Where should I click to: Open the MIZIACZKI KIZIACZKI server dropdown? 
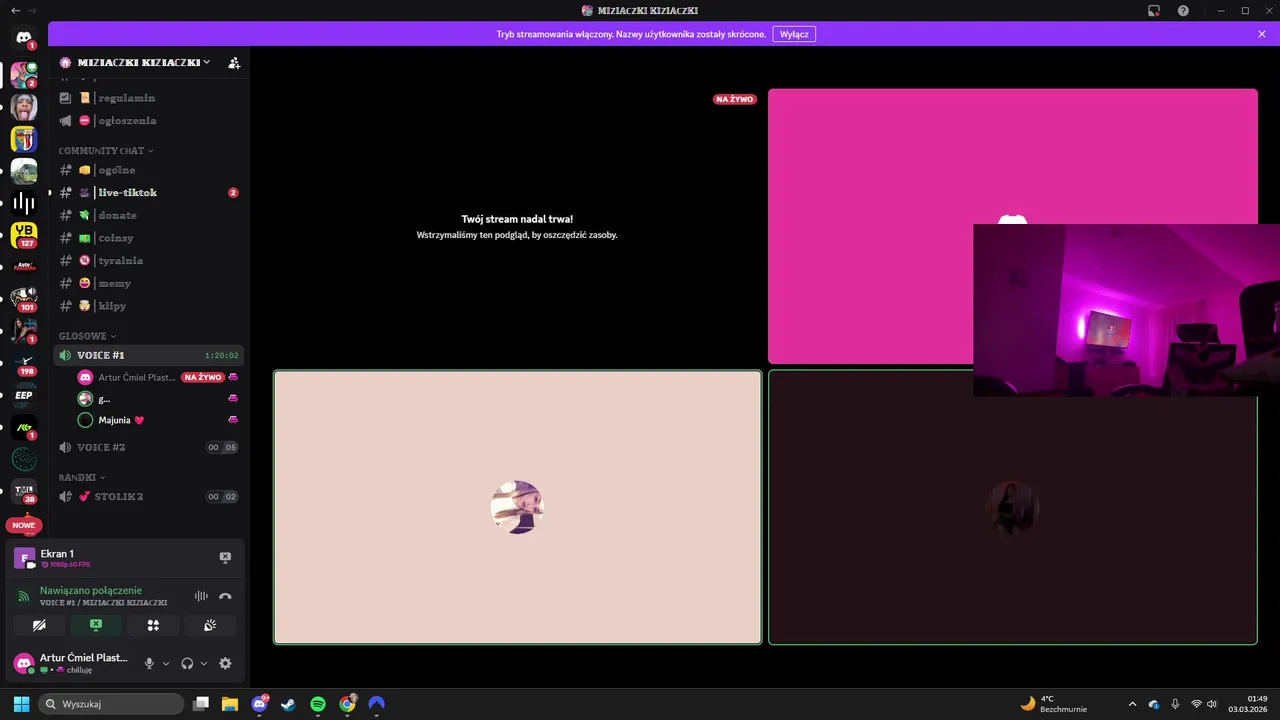[x=145, y=62]
